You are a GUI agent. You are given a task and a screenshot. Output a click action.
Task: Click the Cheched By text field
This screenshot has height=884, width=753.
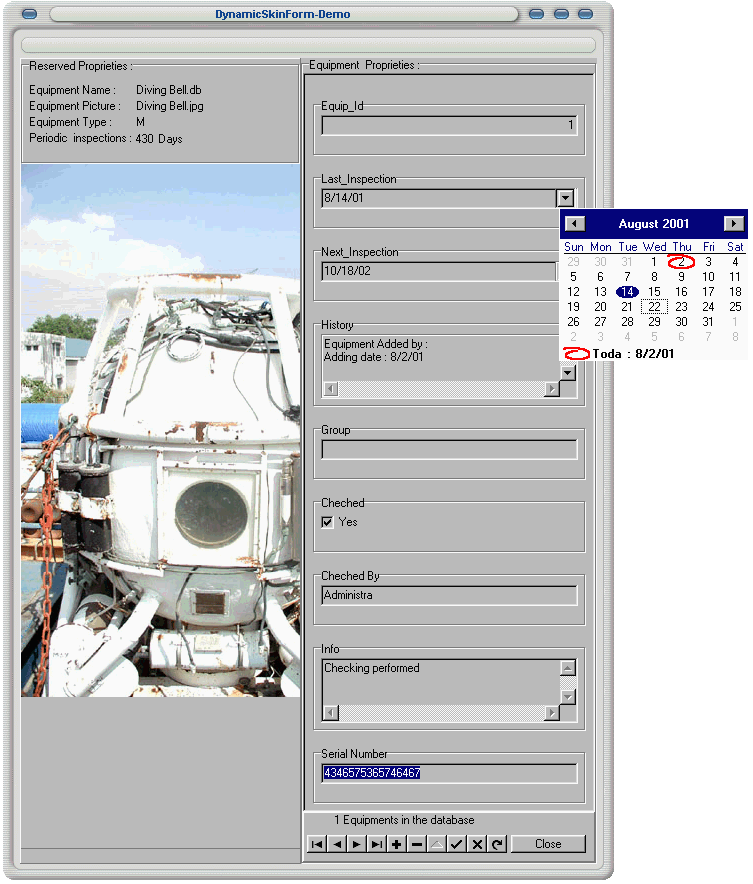pos(449,595)
